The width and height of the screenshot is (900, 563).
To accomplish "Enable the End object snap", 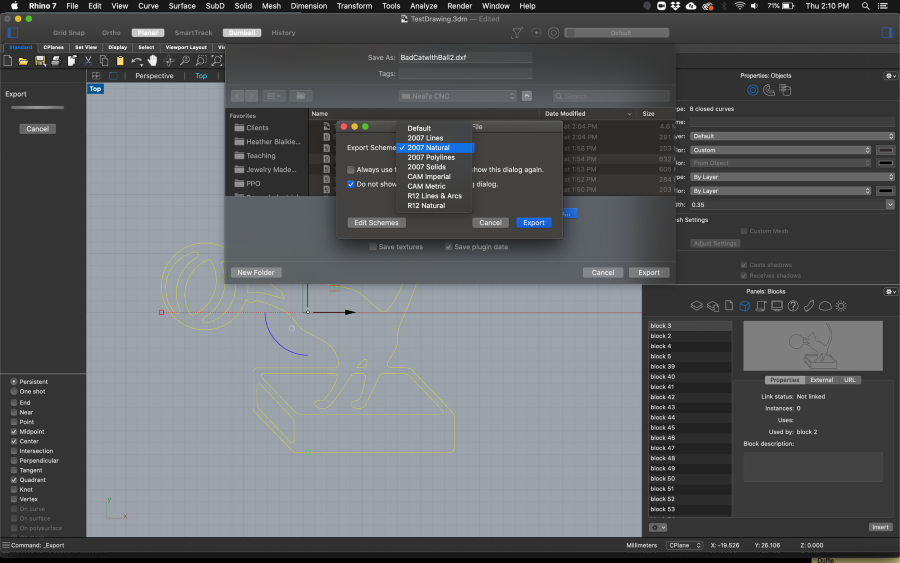I will (14, 402).
